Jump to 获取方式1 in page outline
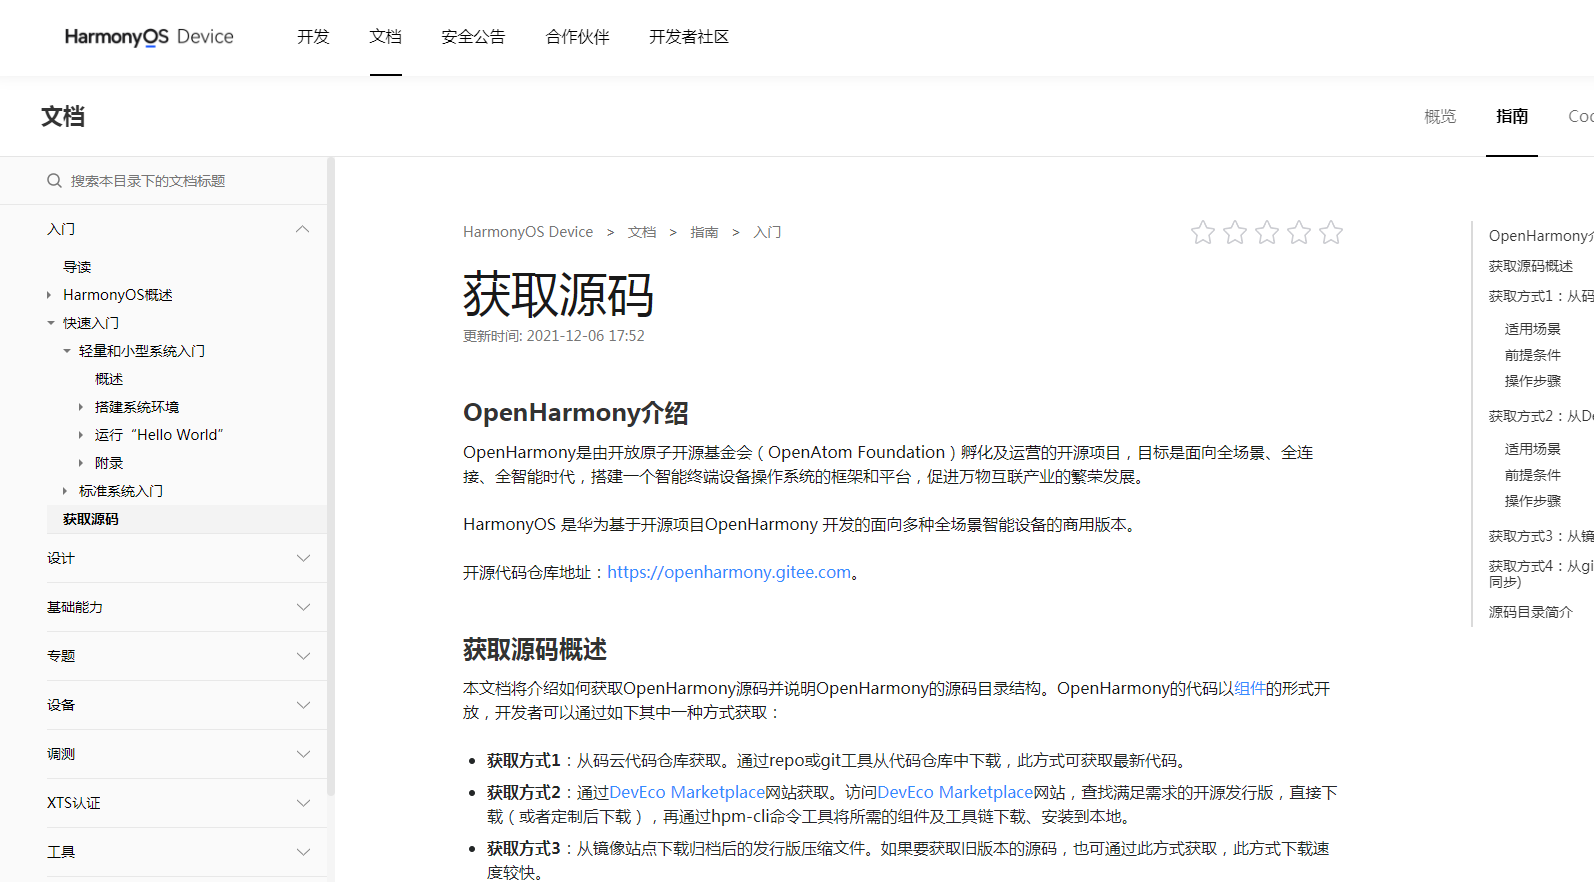This screenshot has width=1594, height=882. (x=1541, y=296)
